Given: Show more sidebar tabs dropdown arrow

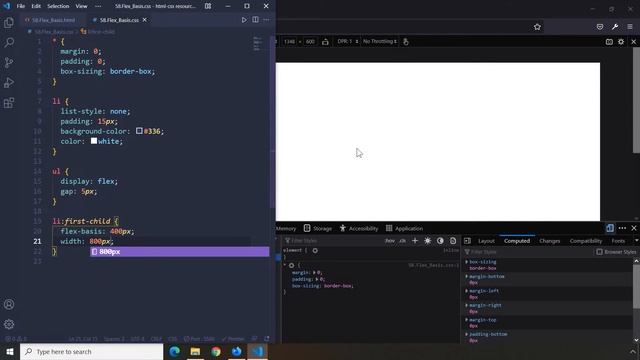Looking at the screenshot, I should click(636, 241).
